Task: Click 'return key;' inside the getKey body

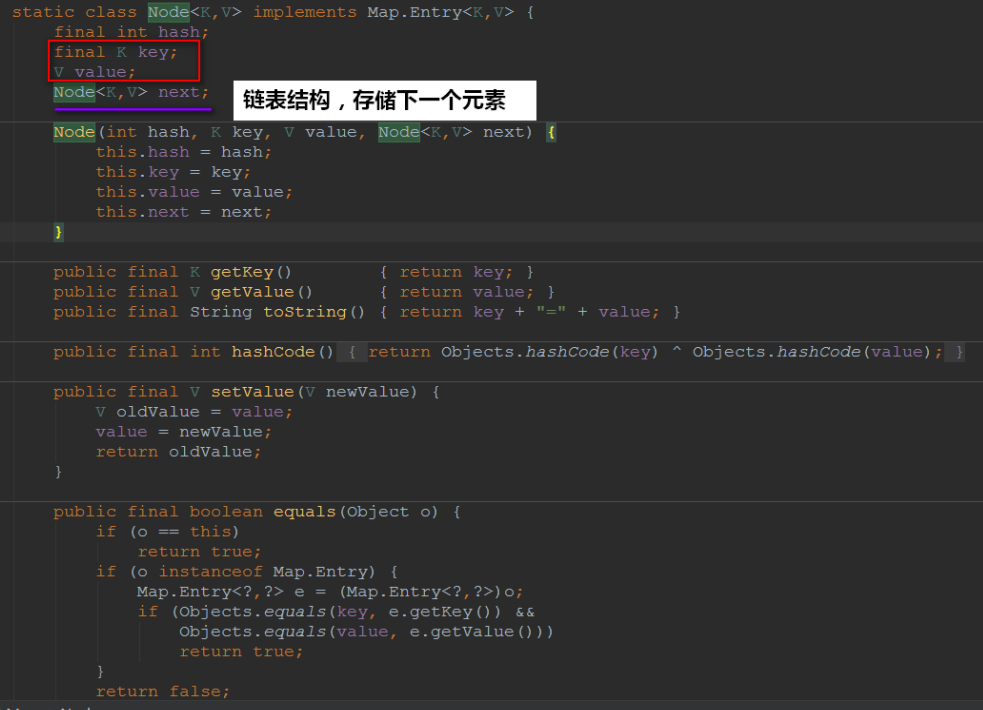Action: (x=456, y=272)
